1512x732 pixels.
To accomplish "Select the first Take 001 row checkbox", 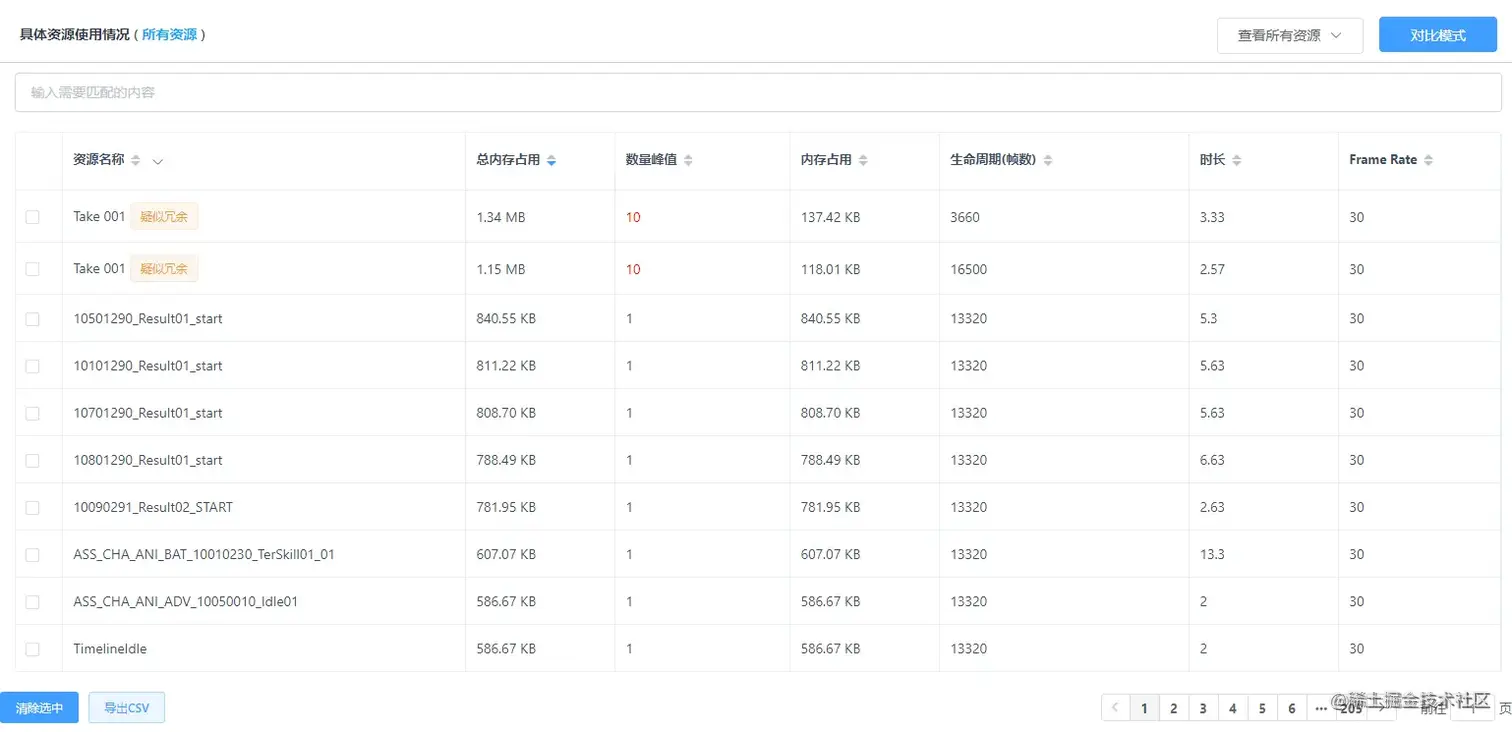I will pyautogui.click(x=31, y=216).
